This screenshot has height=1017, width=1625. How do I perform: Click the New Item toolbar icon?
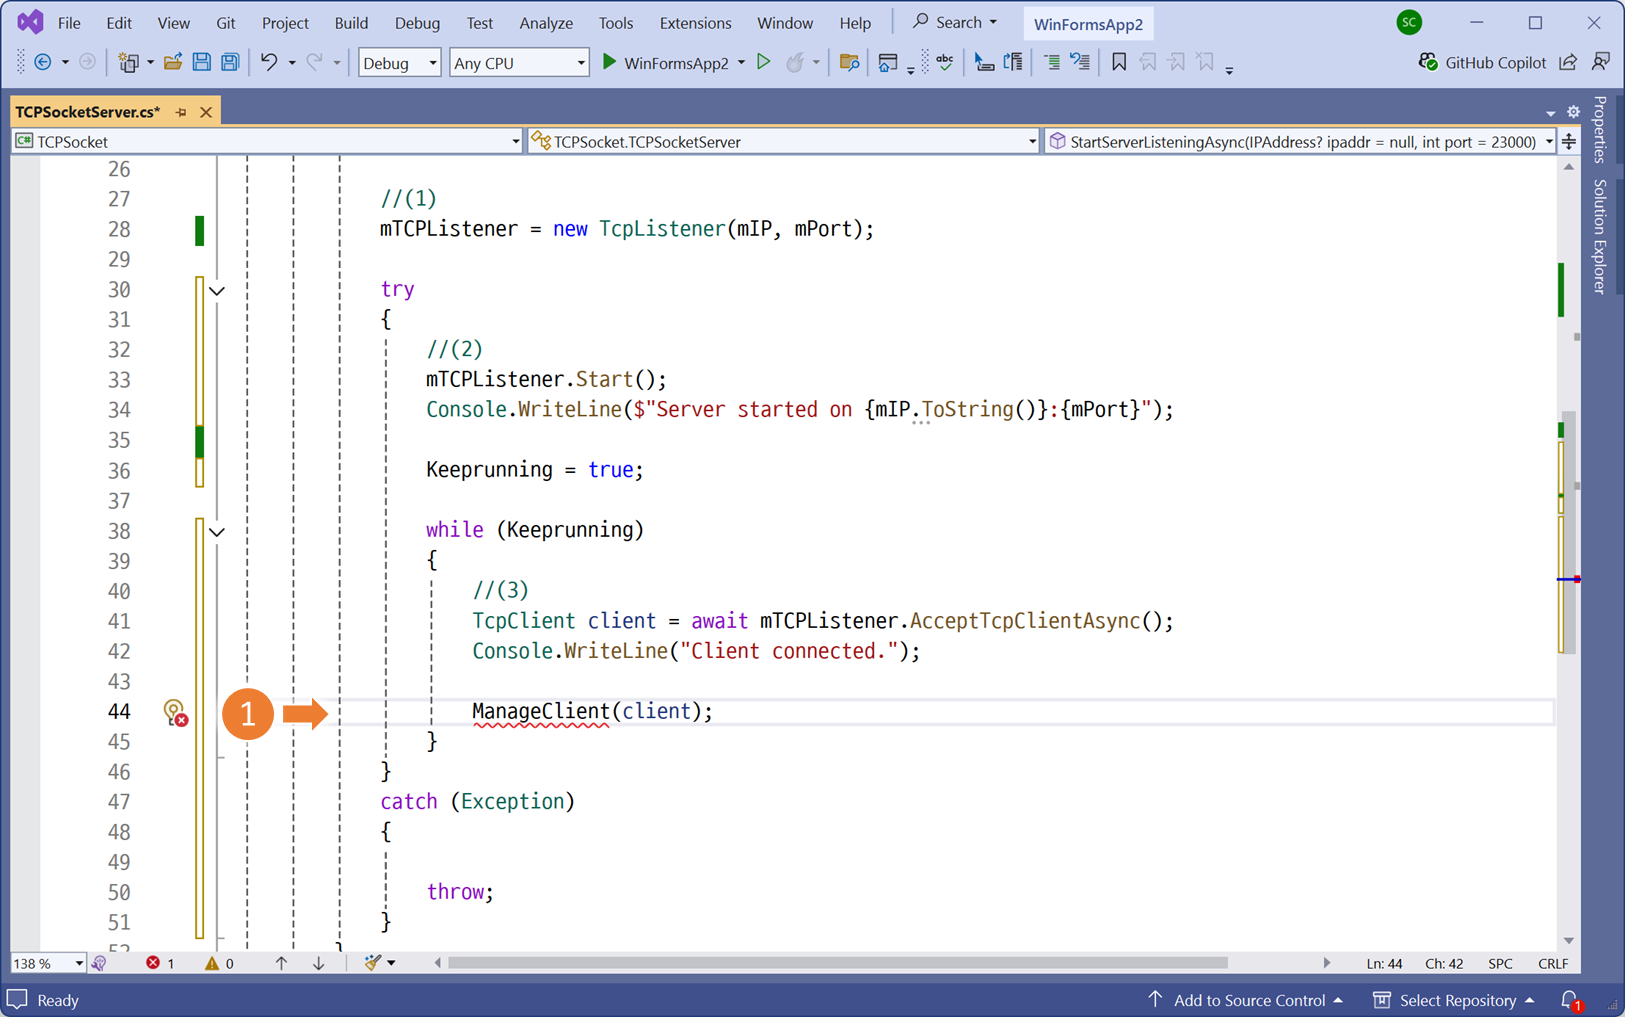pos(128,62)
